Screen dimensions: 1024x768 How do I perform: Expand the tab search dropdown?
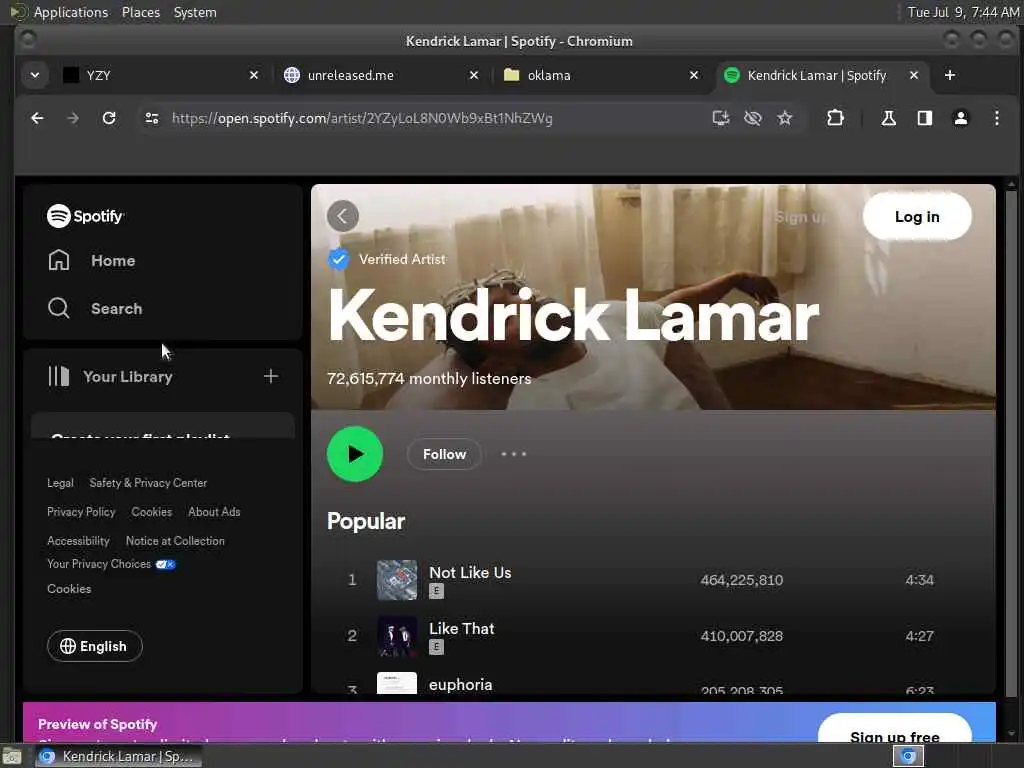click(x=35, y=76)
